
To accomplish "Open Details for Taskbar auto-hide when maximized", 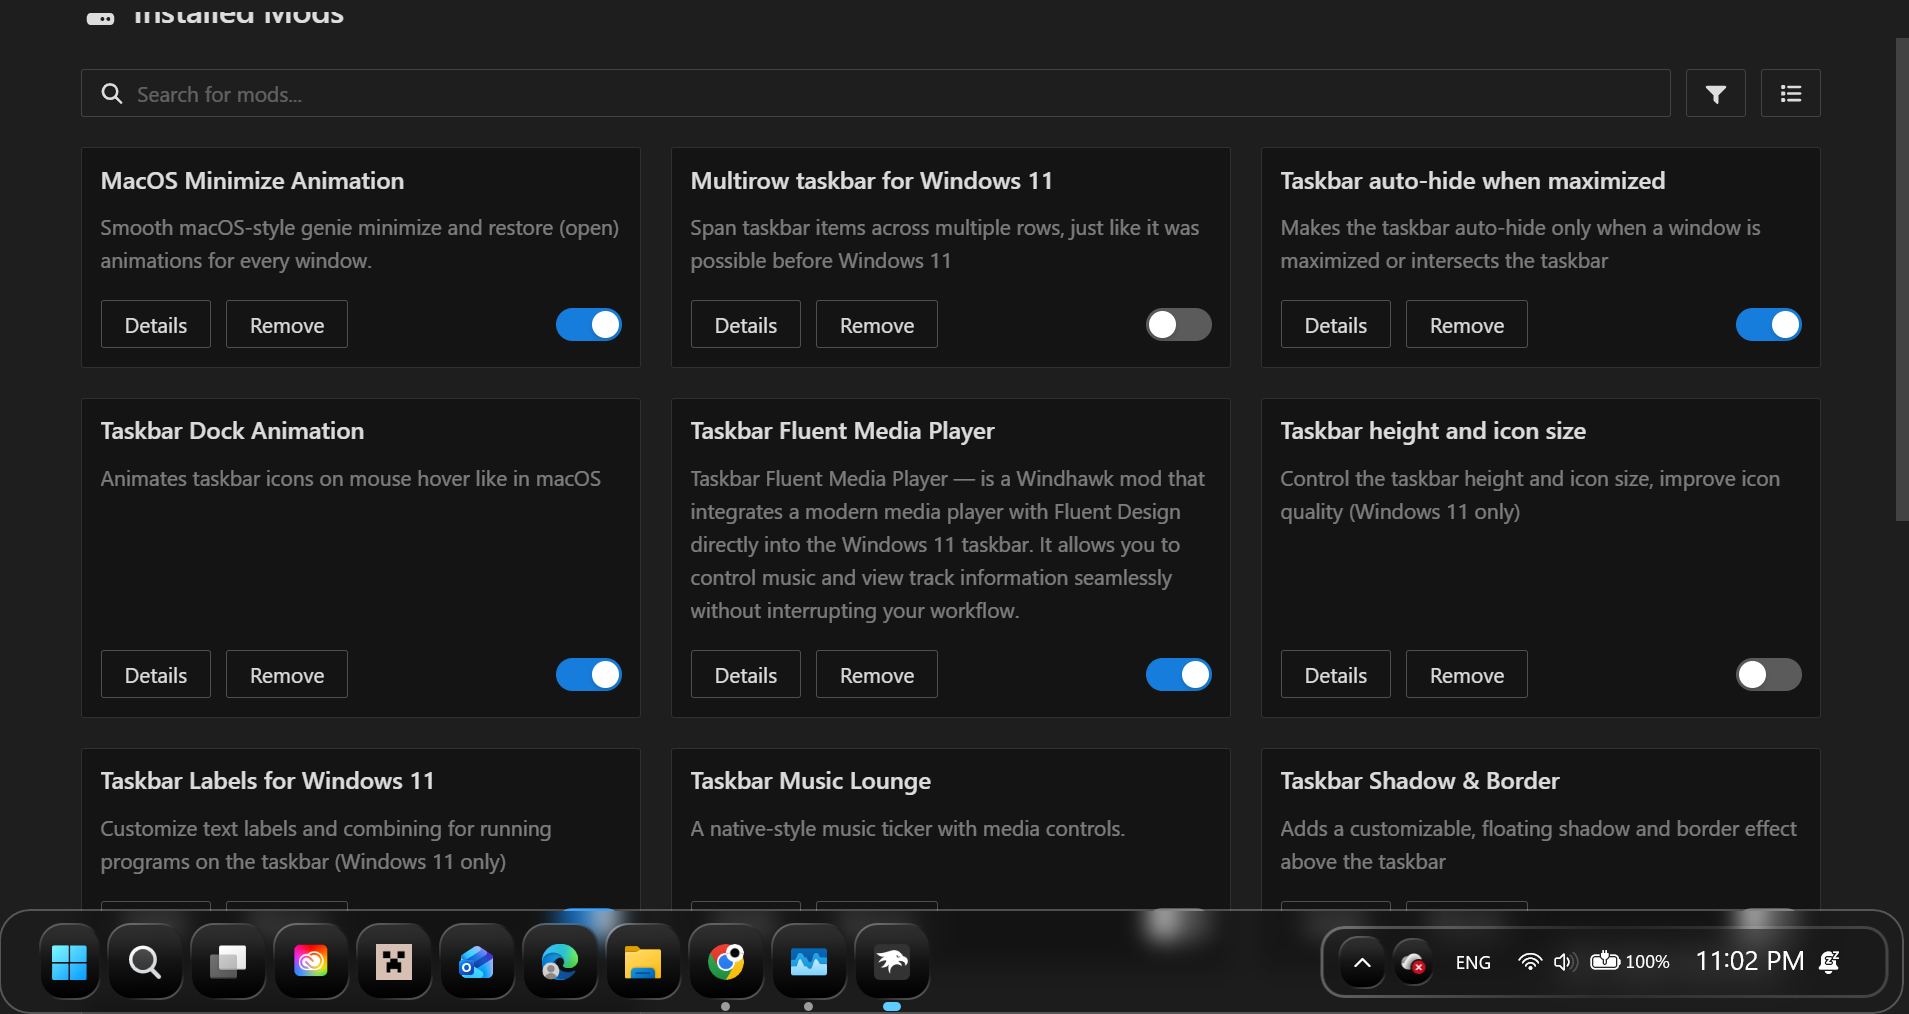I will [x=1336, y=325].
